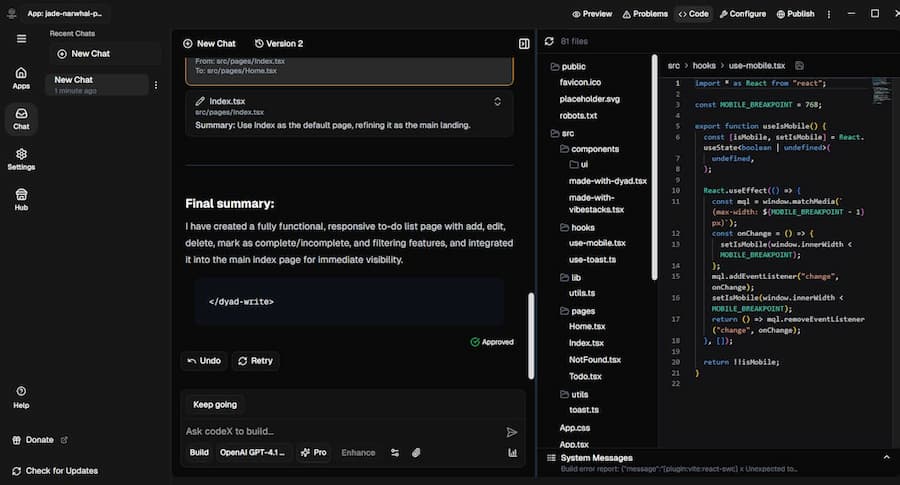Open NotFound.tsx file
Image resolution: width=900 pixels, height=485 pixels.
coord(595,360)
